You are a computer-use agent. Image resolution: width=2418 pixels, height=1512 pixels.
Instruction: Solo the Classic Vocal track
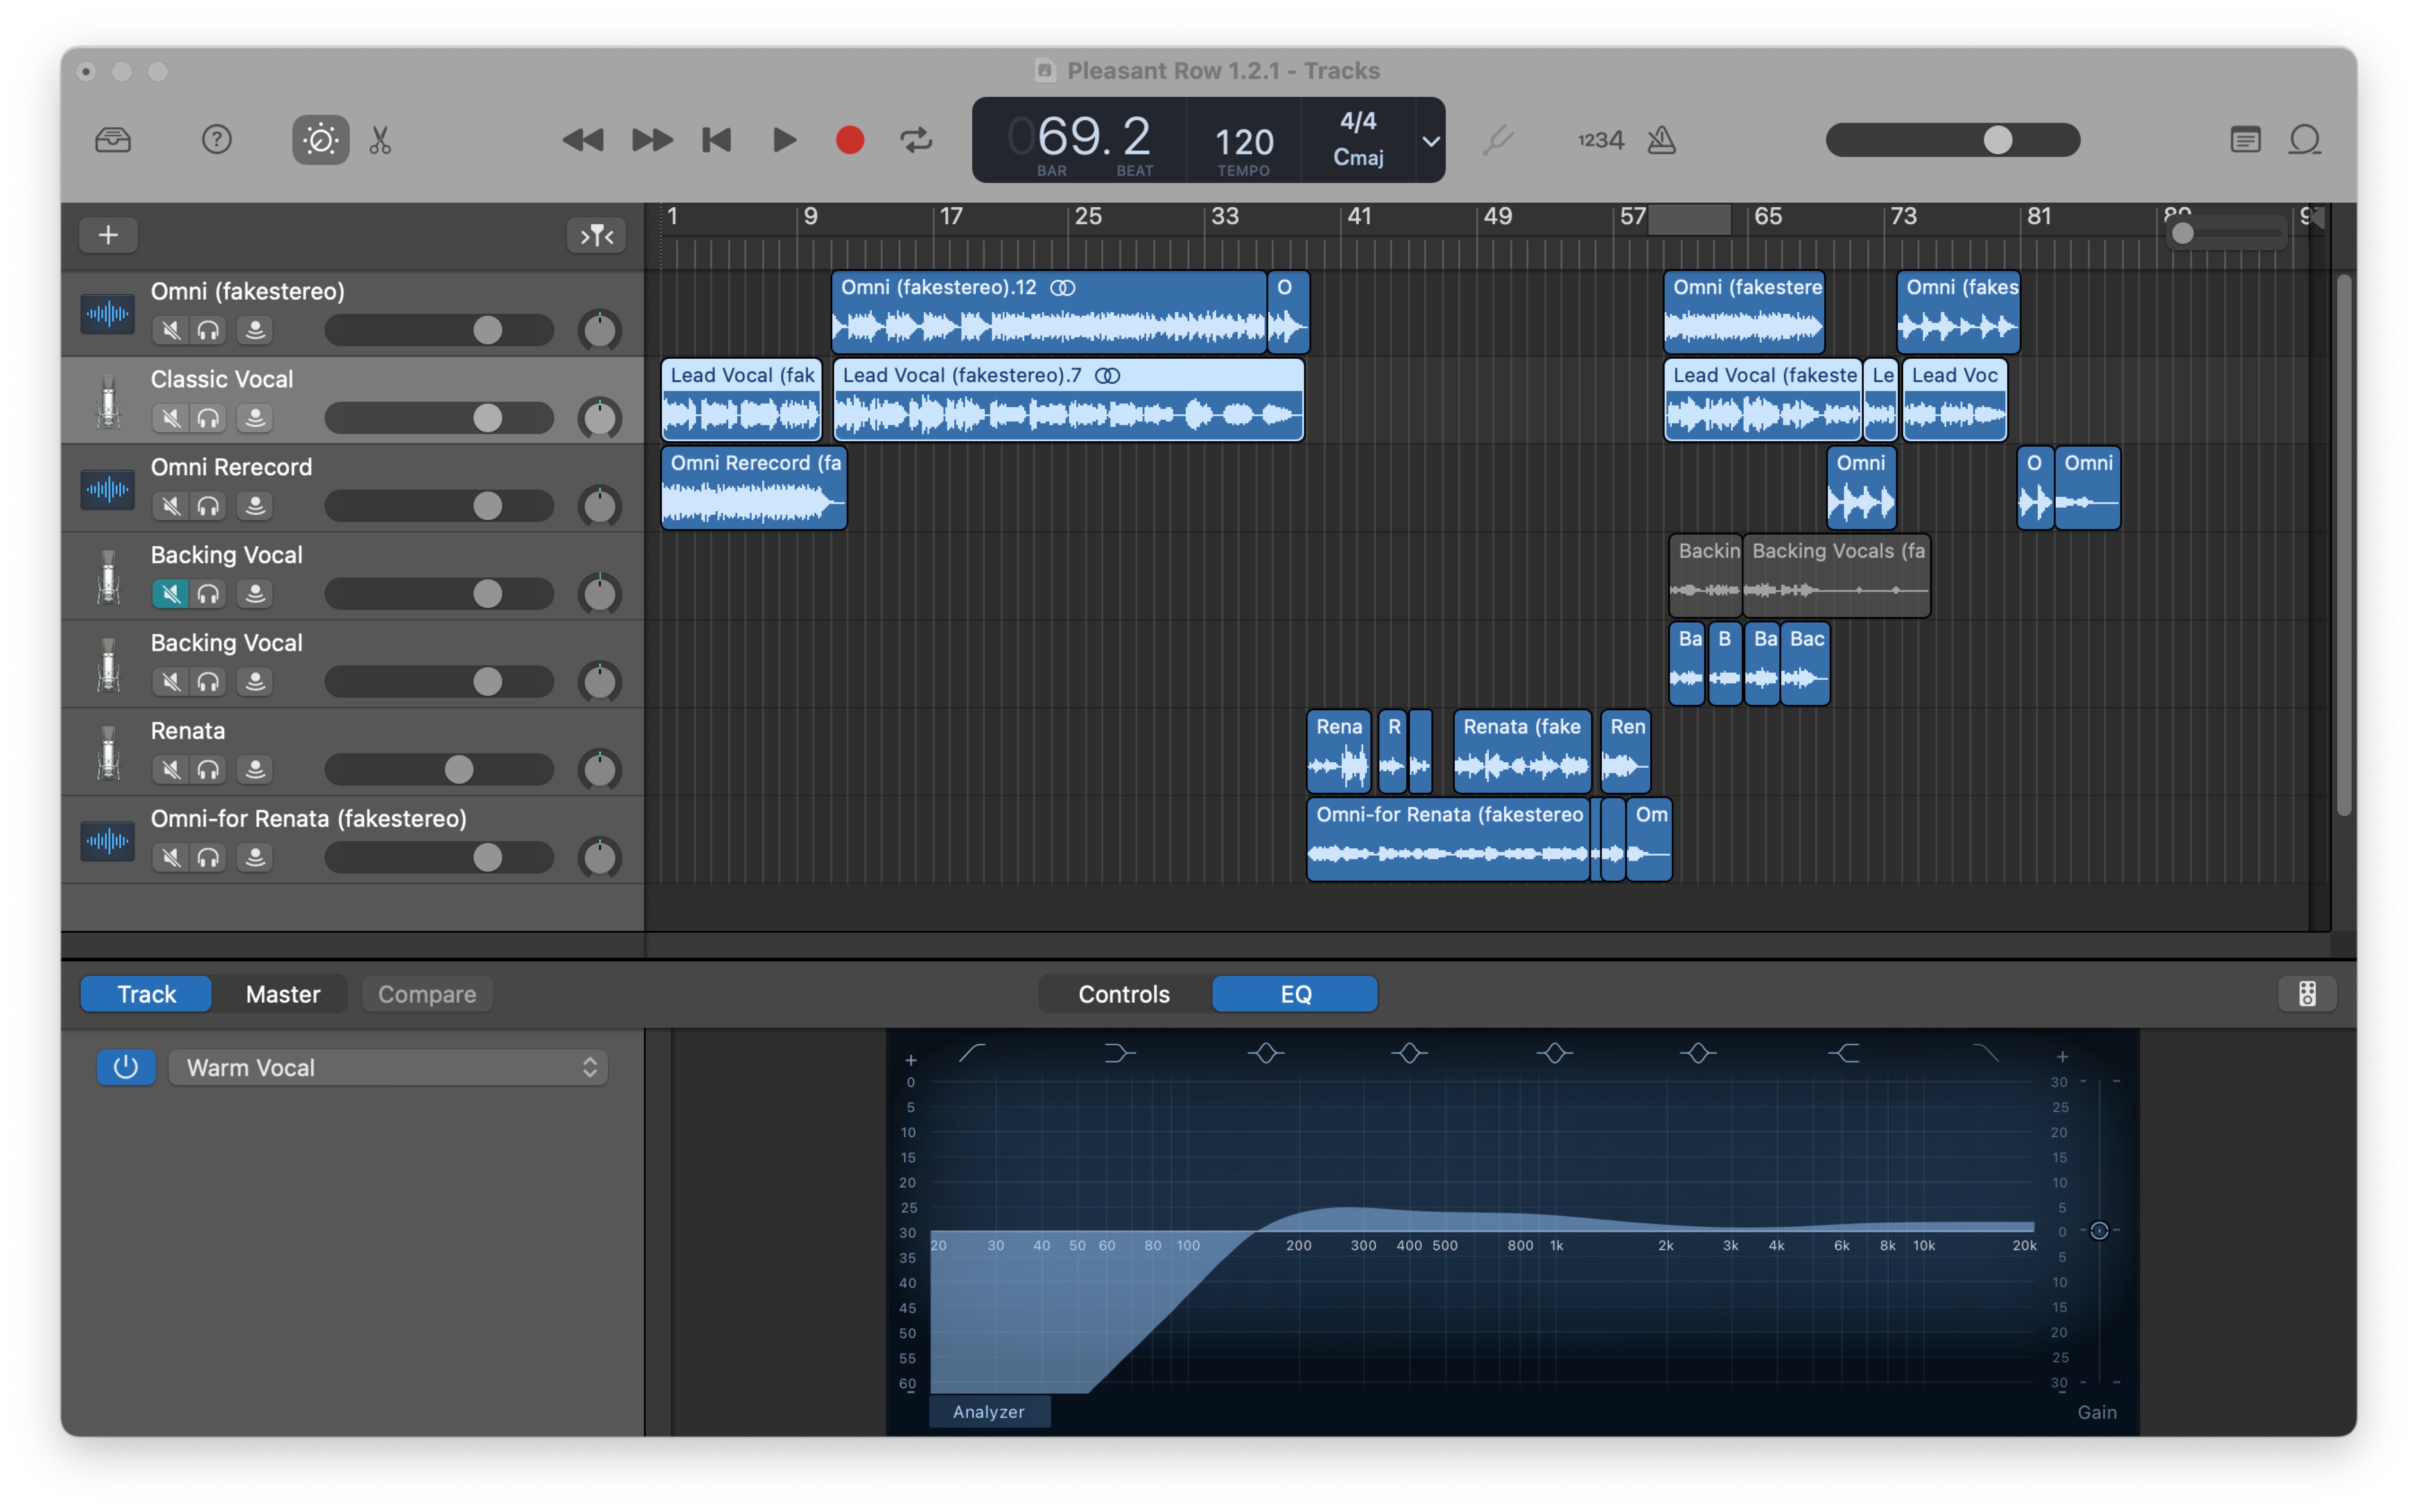208,418
